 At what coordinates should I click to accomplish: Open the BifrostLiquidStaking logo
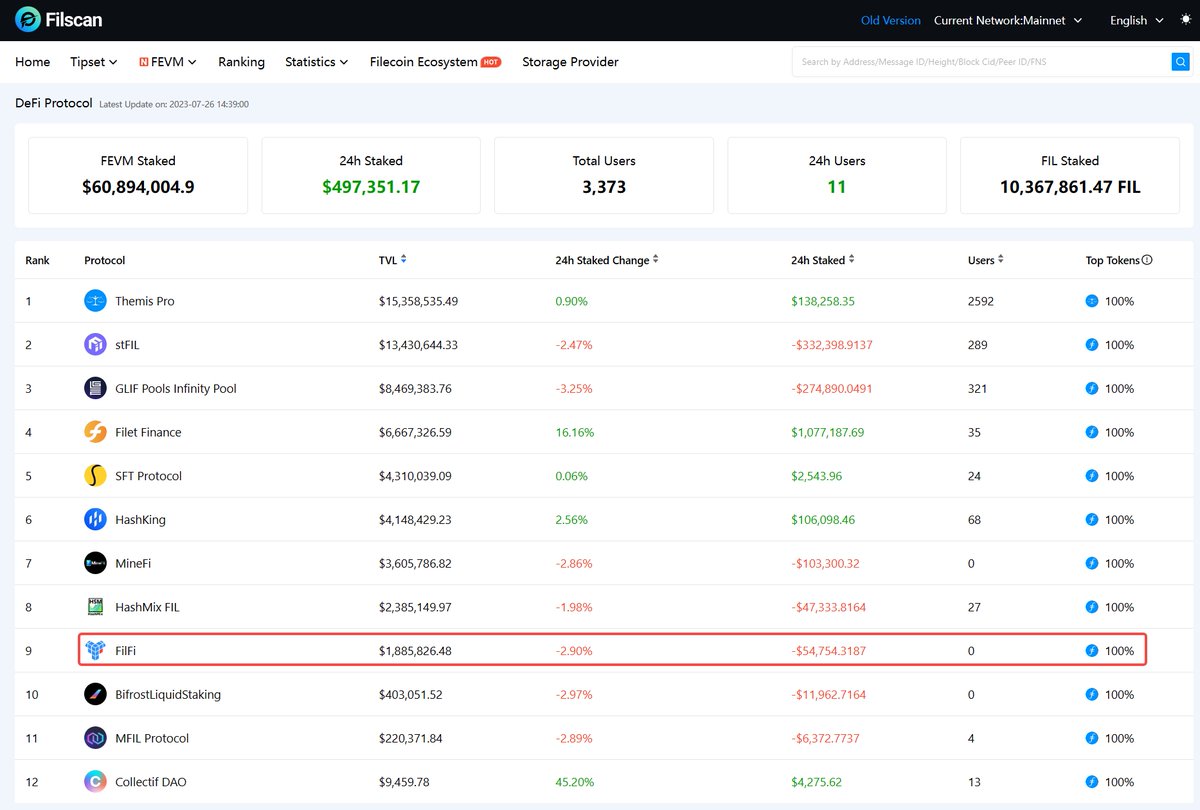click(96, 694)
